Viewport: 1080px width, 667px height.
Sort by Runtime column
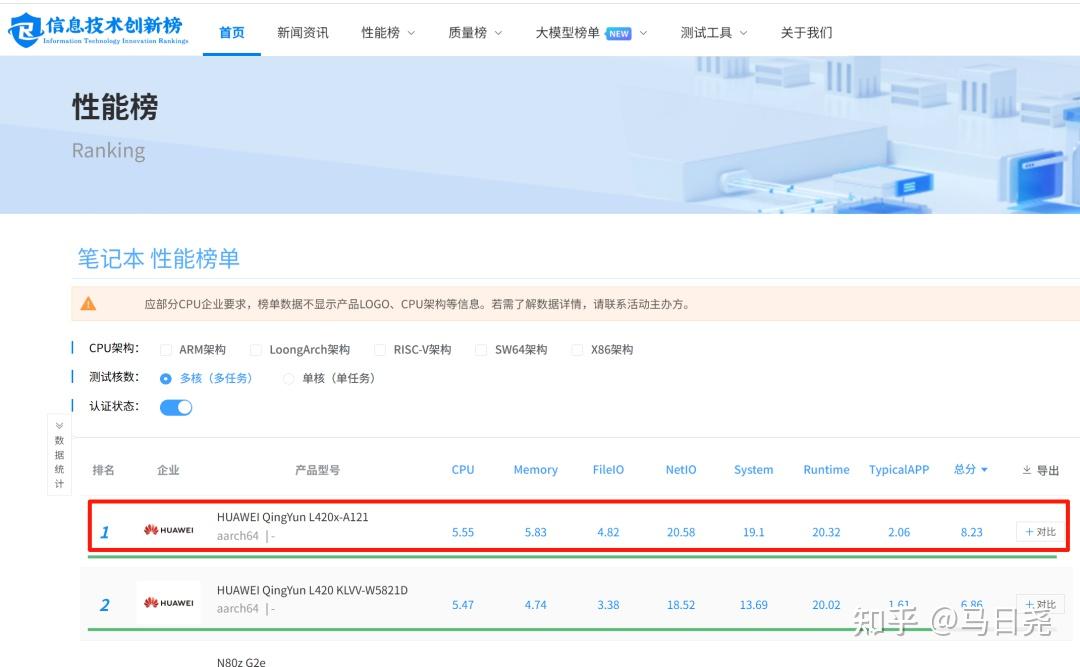826,469
